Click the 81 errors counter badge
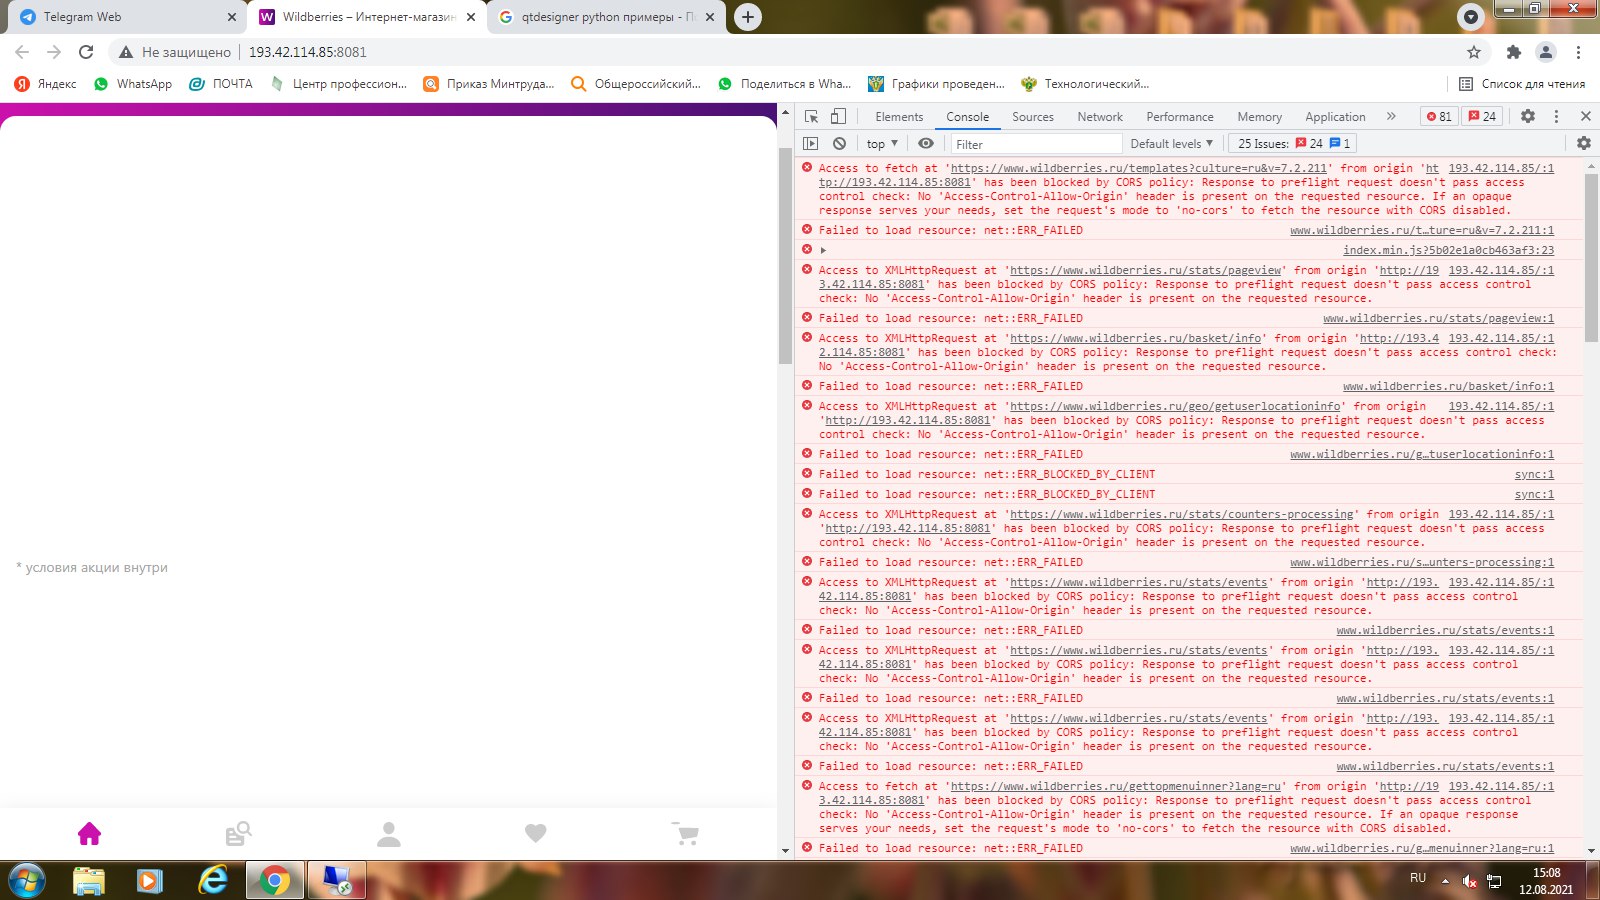The width and height of the screenshot is (1600, 900). (1439, 116)
